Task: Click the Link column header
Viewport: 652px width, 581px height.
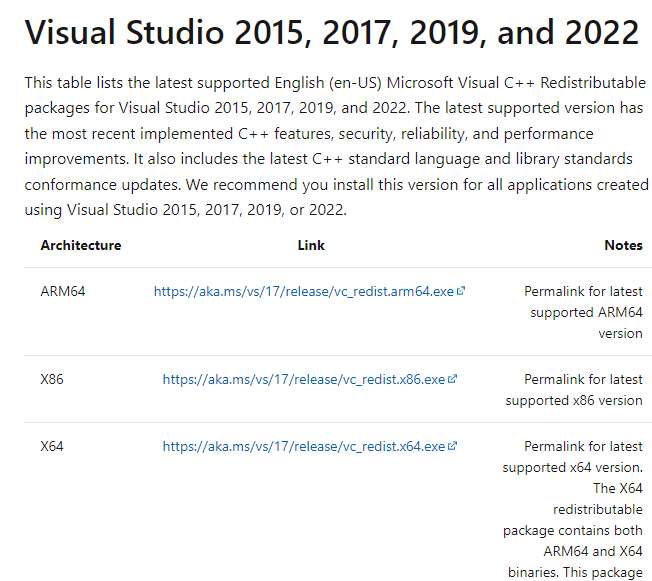Action: [x=311, y=245]
